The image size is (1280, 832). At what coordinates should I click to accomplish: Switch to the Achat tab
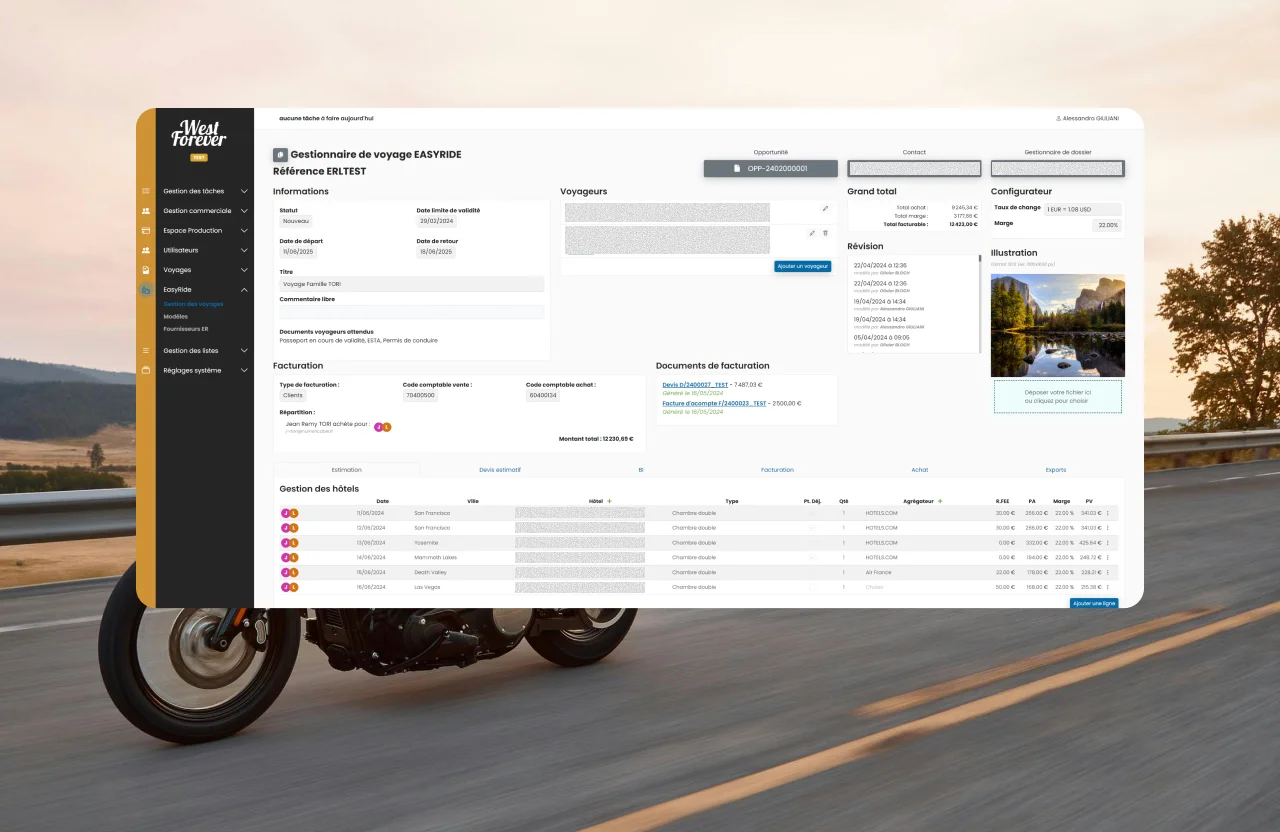919,469
